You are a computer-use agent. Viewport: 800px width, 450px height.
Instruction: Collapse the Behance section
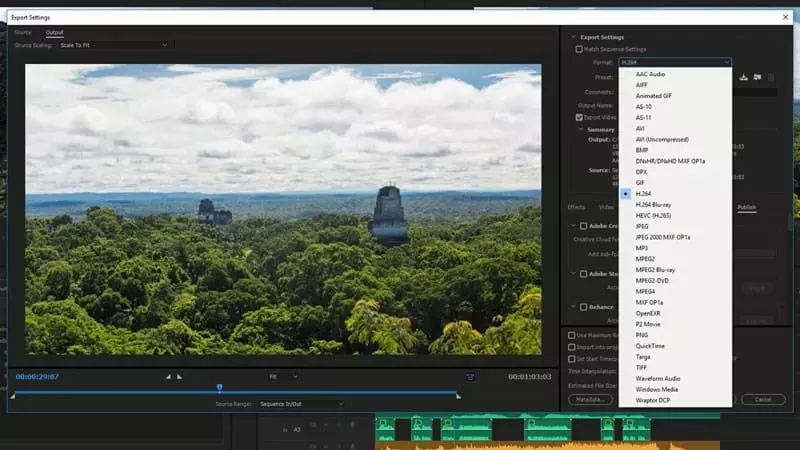(573, 307)
